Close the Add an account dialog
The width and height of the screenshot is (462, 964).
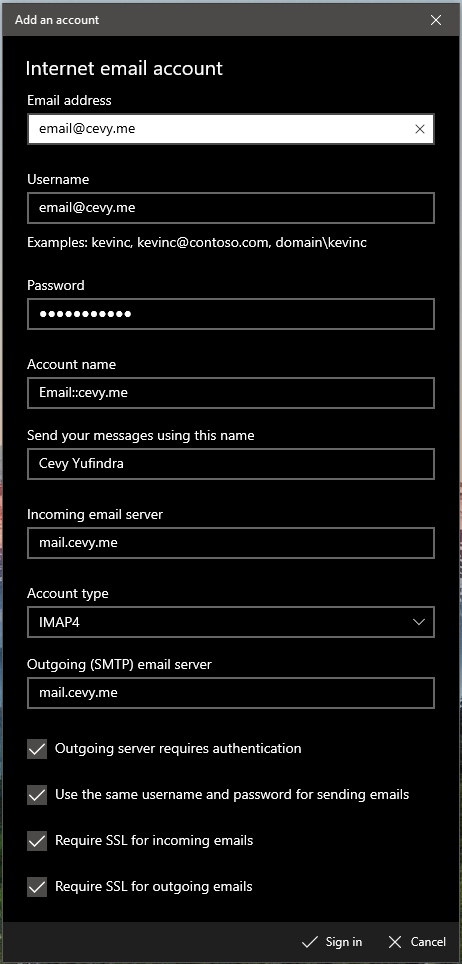[x=436, y=20]
